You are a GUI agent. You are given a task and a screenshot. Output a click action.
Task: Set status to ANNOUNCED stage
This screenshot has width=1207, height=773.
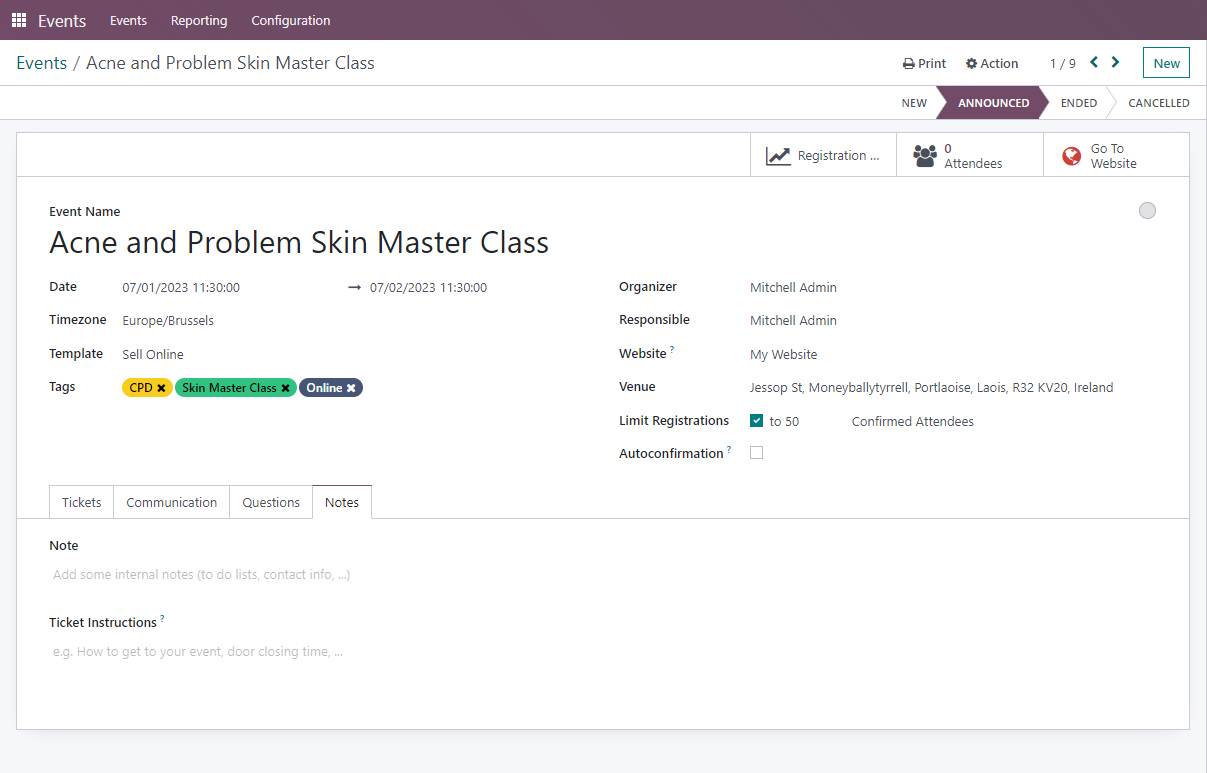click(993, 103)
